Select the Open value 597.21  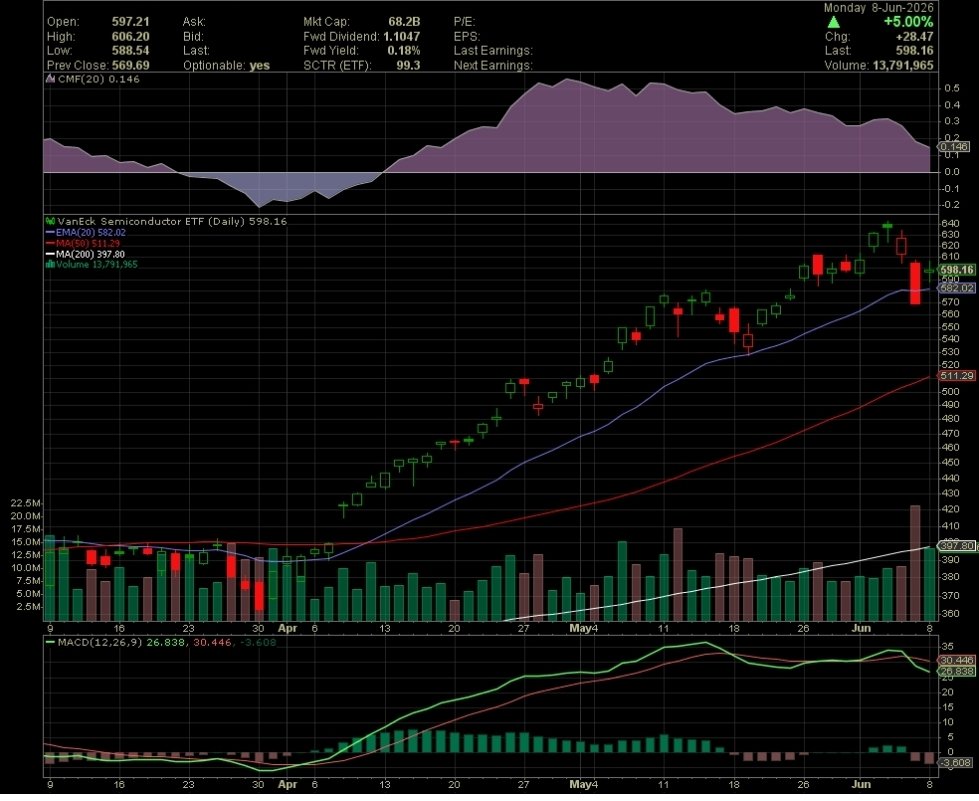pyautogui.click(x=130, y=22)
